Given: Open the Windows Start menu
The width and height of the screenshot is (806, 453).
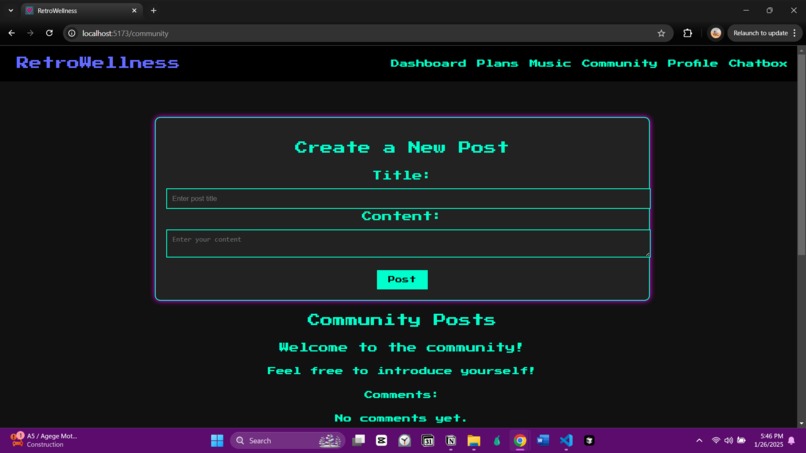Looking at the screenshot, I should (x=217, y=441).
